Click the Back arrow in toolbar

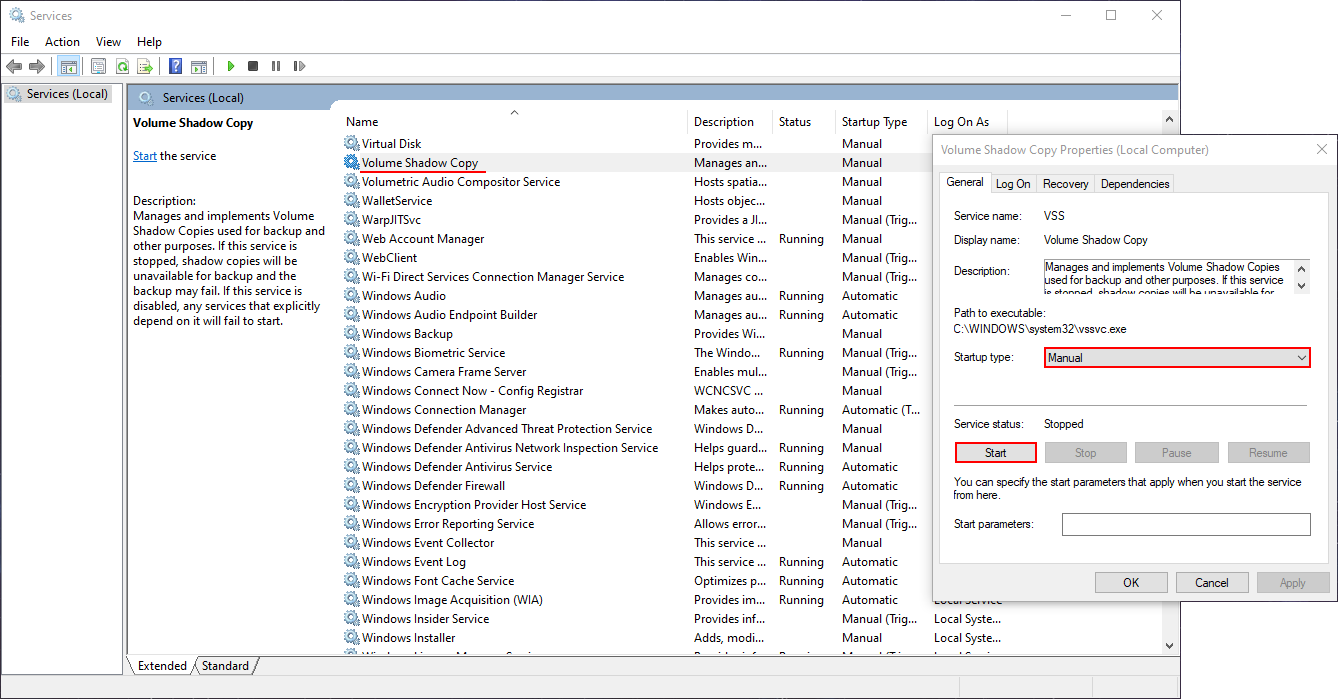pyautogui.click(x=14, y=66)
